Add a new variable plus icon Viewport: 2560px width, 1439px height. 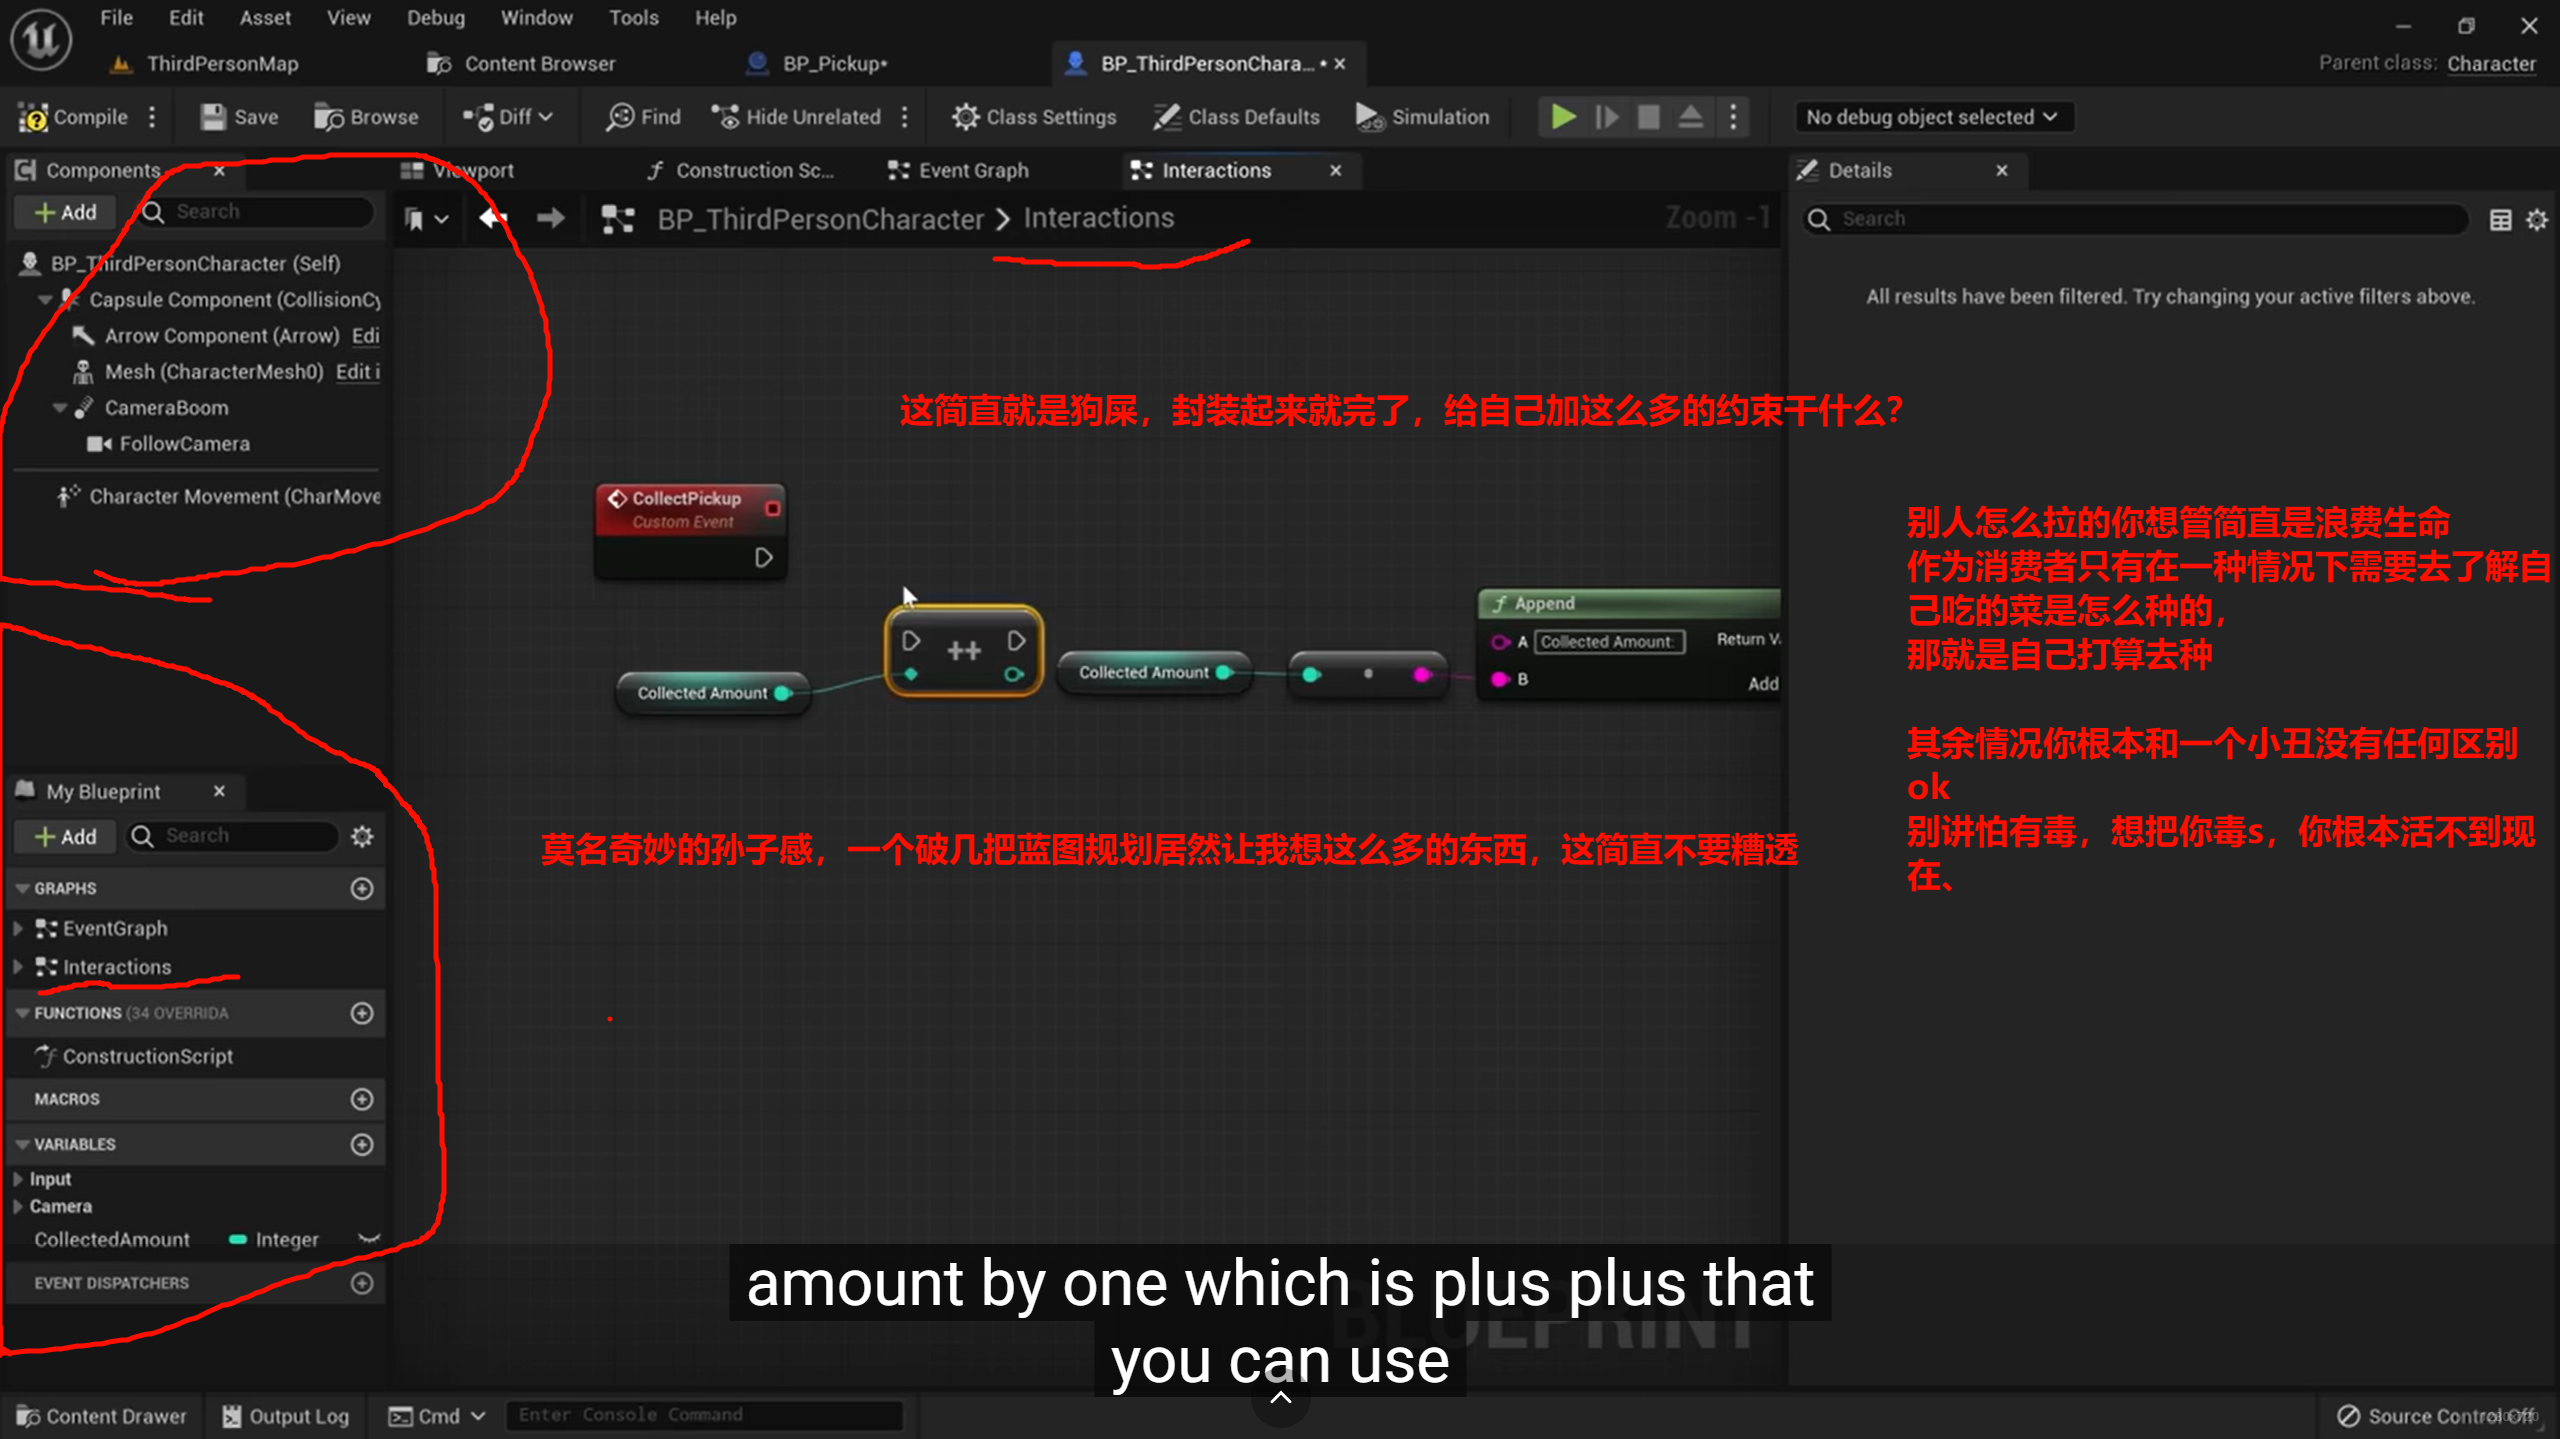coord(362,1144)
